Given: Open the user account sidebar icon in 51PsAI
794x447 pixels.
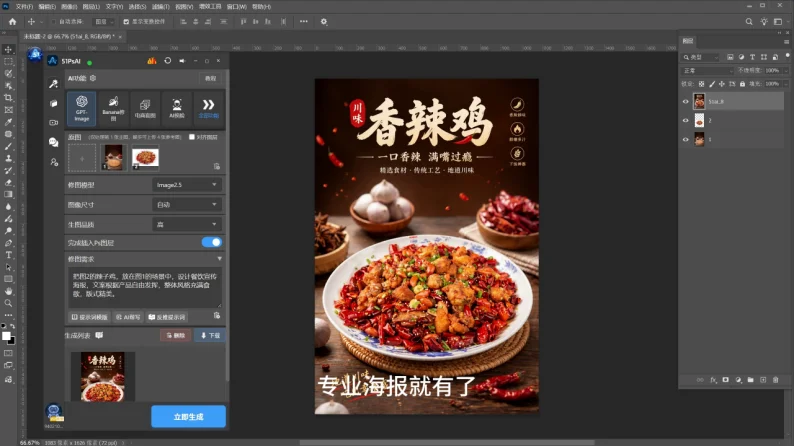Looking at the screenshot, I should click(x=53, y=162).
